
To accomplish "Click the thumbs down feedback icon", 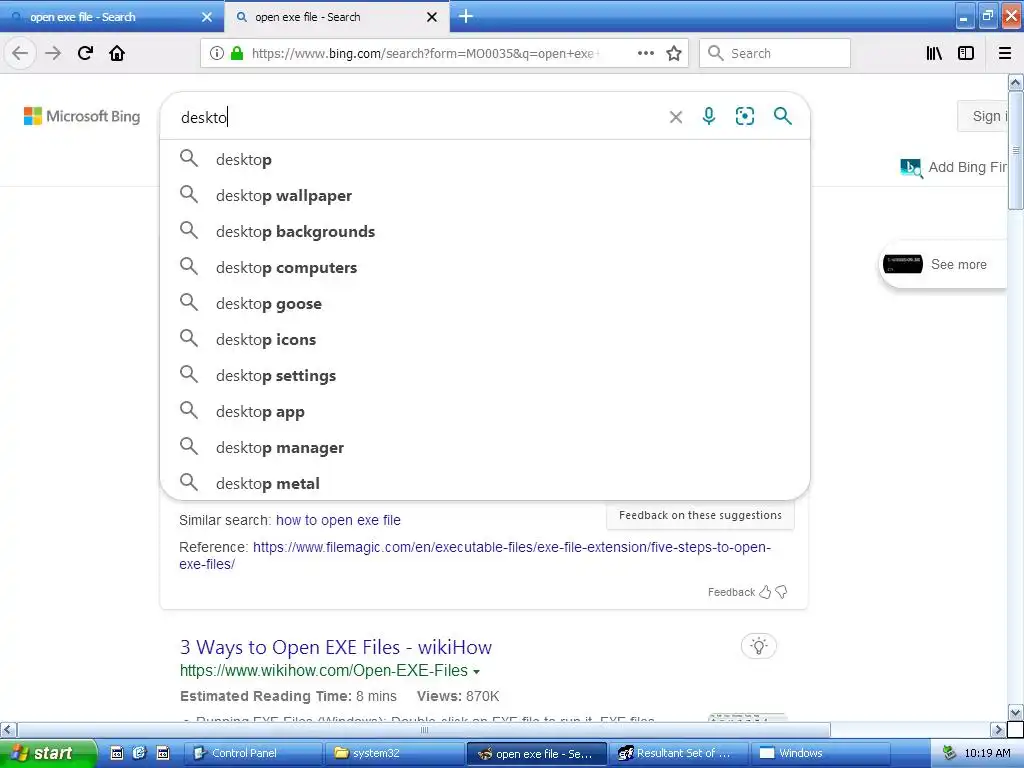I will [x=781, y=592].
